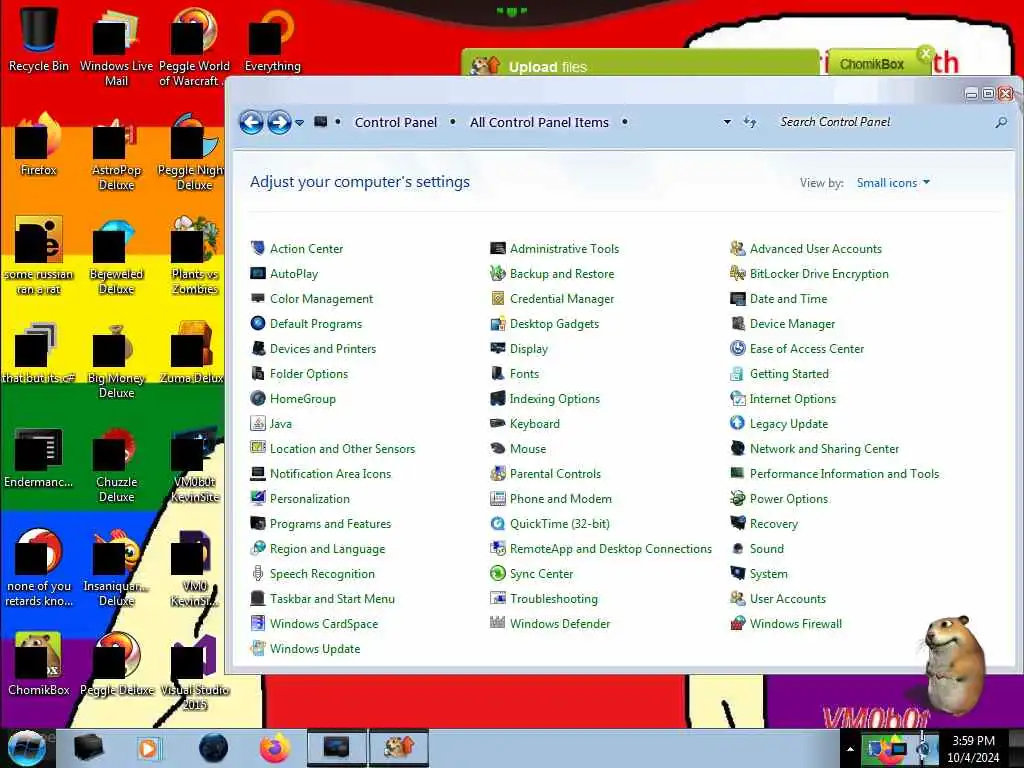This screenshot has height=768, width=1024.
Task: Show hidden system tray icons
Action: coord(850,749)
